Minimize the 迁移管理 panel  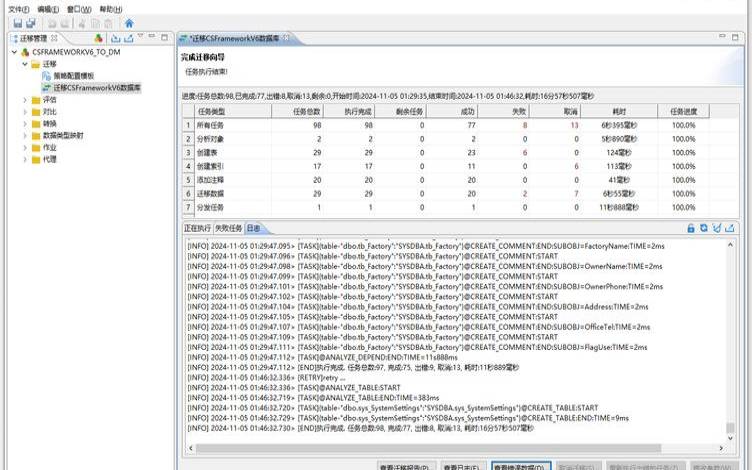pyautogui.click(x=152, y=36)
